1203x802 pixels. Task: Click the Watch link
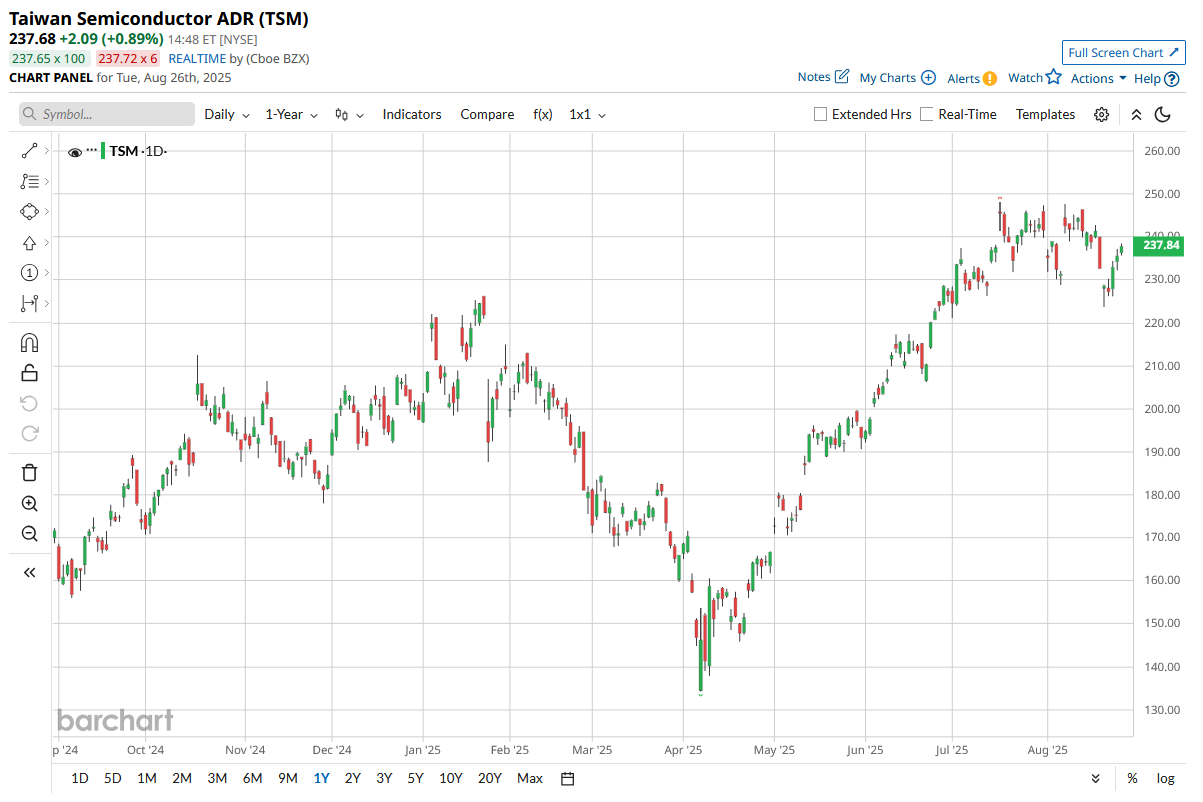1025,78
